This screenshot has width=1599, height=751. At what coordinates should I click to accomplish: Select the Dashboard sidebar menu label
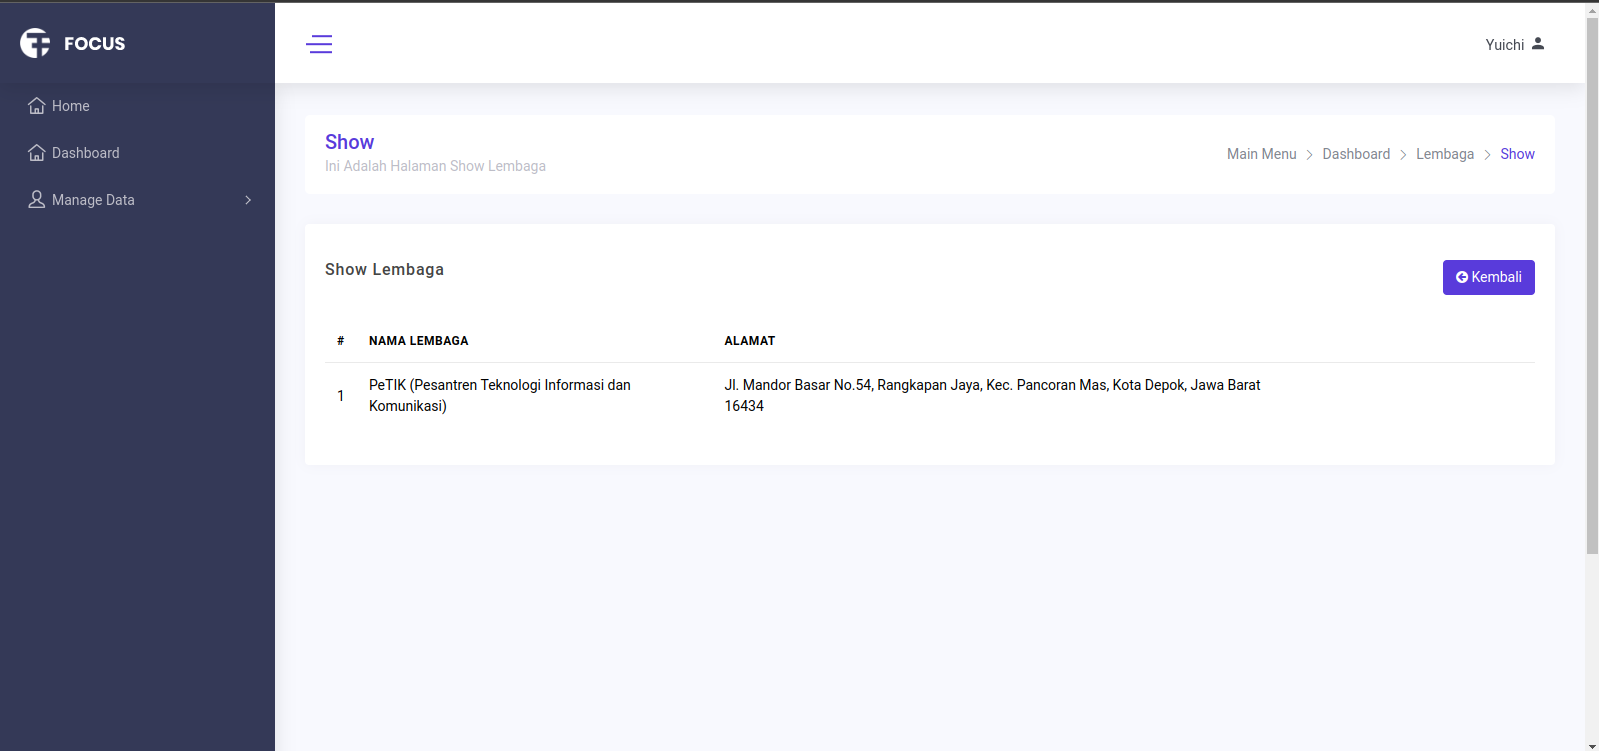click(86, 153)
